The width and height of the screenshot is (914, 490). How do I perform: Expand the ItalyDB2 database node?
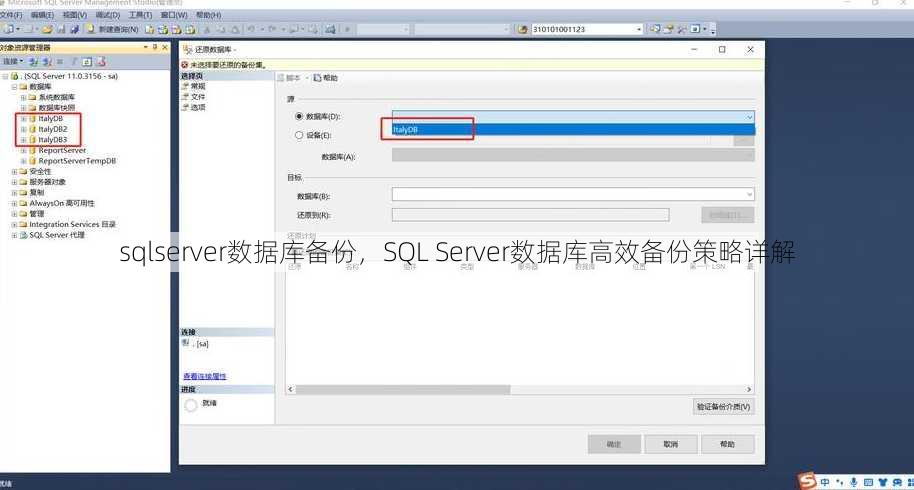click(23, 129)
